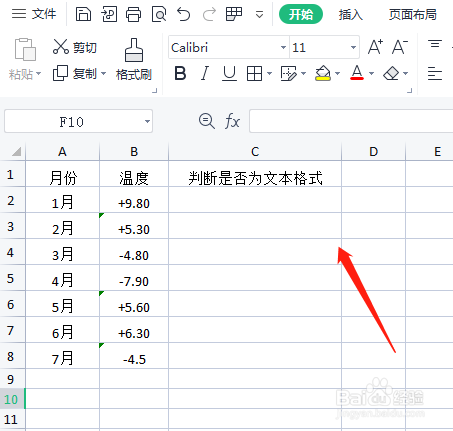This screenshot has width=453, height=431.
Task: Select column B header
Action: pos(134,152)
